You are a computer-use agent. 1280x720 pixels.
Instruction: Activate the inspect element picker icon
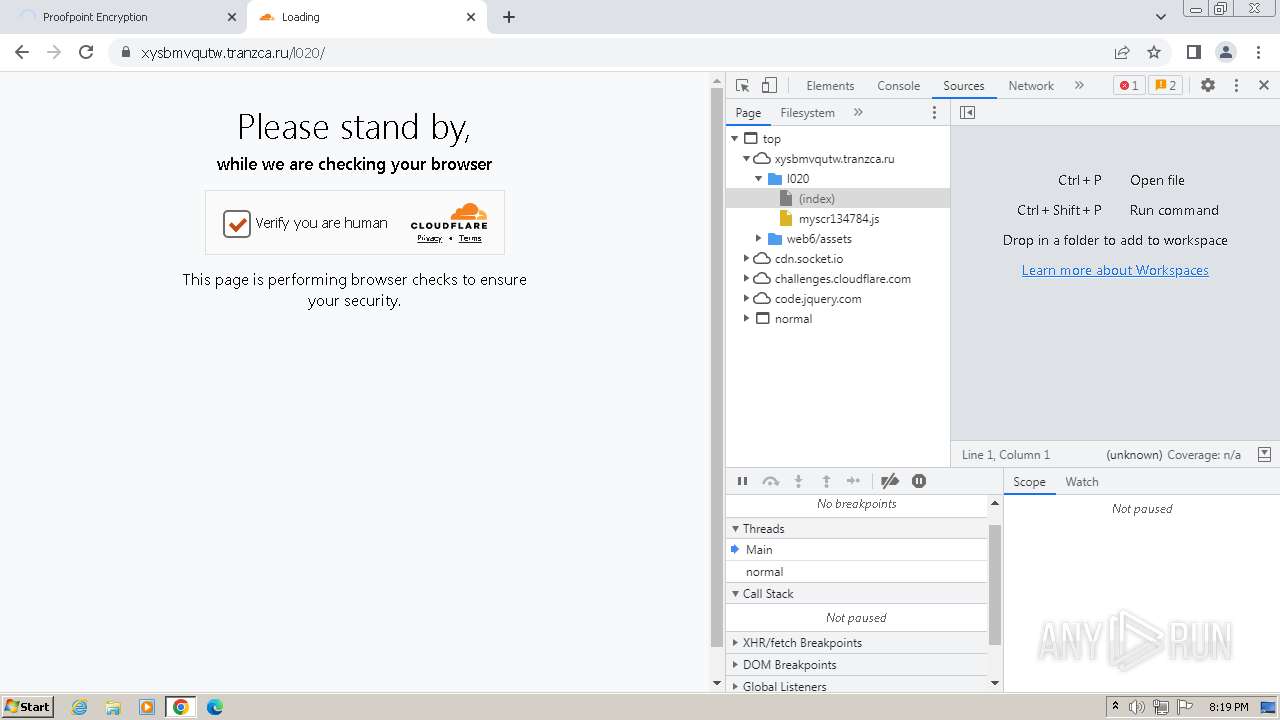[x=742, y=86]
